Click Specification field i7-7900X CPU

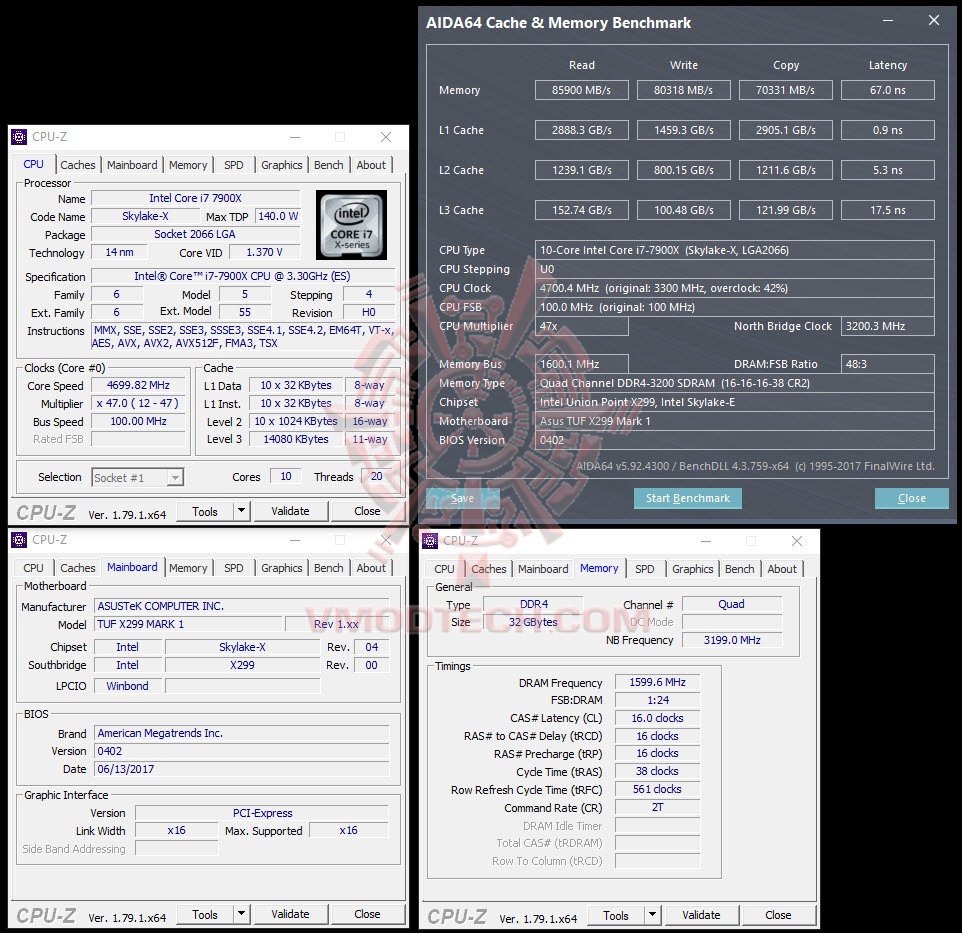(x=242, y=276)
